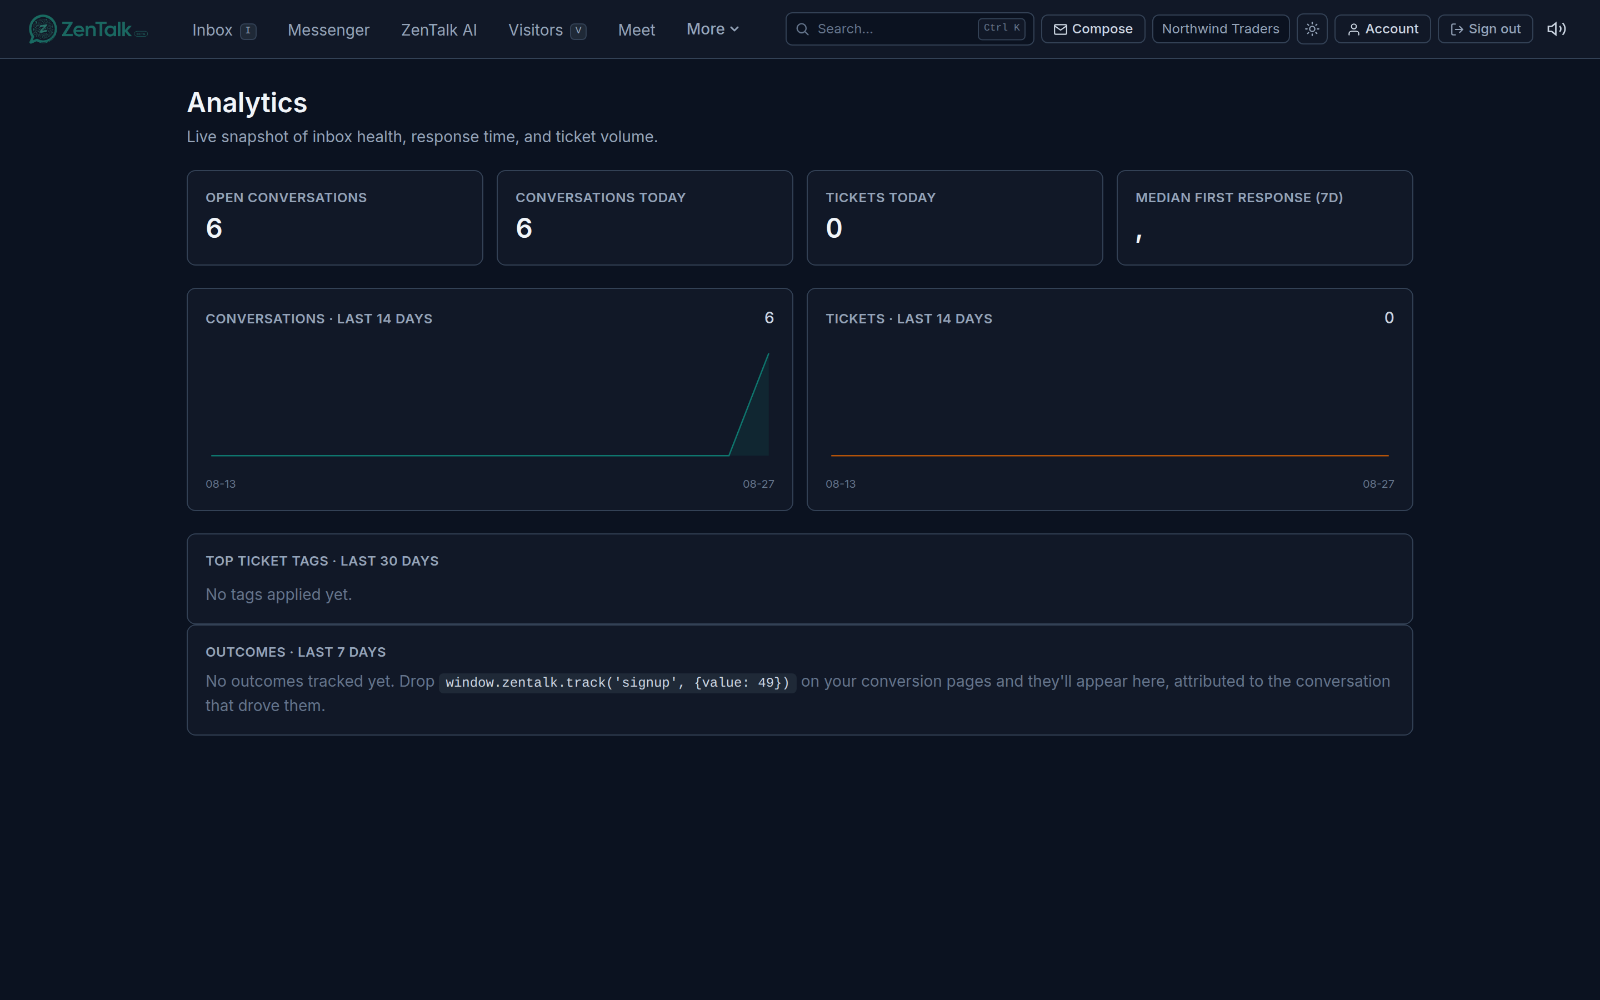Click the Tickets last 14 days chart line
The image size is (1600, 1000).
coord(1110,456)
